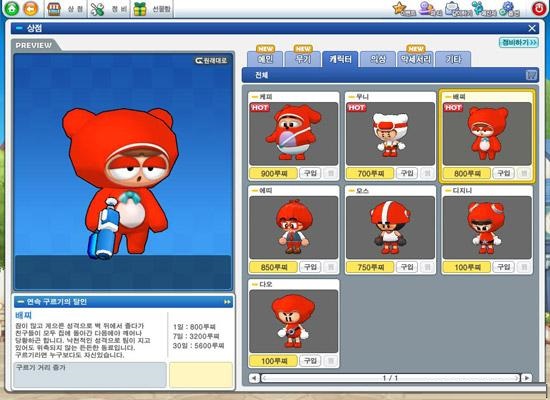Click 구입 button for the 900루찌 character
Image resolution: width=550 pixels, height=400 pixels.
point(310,173)
